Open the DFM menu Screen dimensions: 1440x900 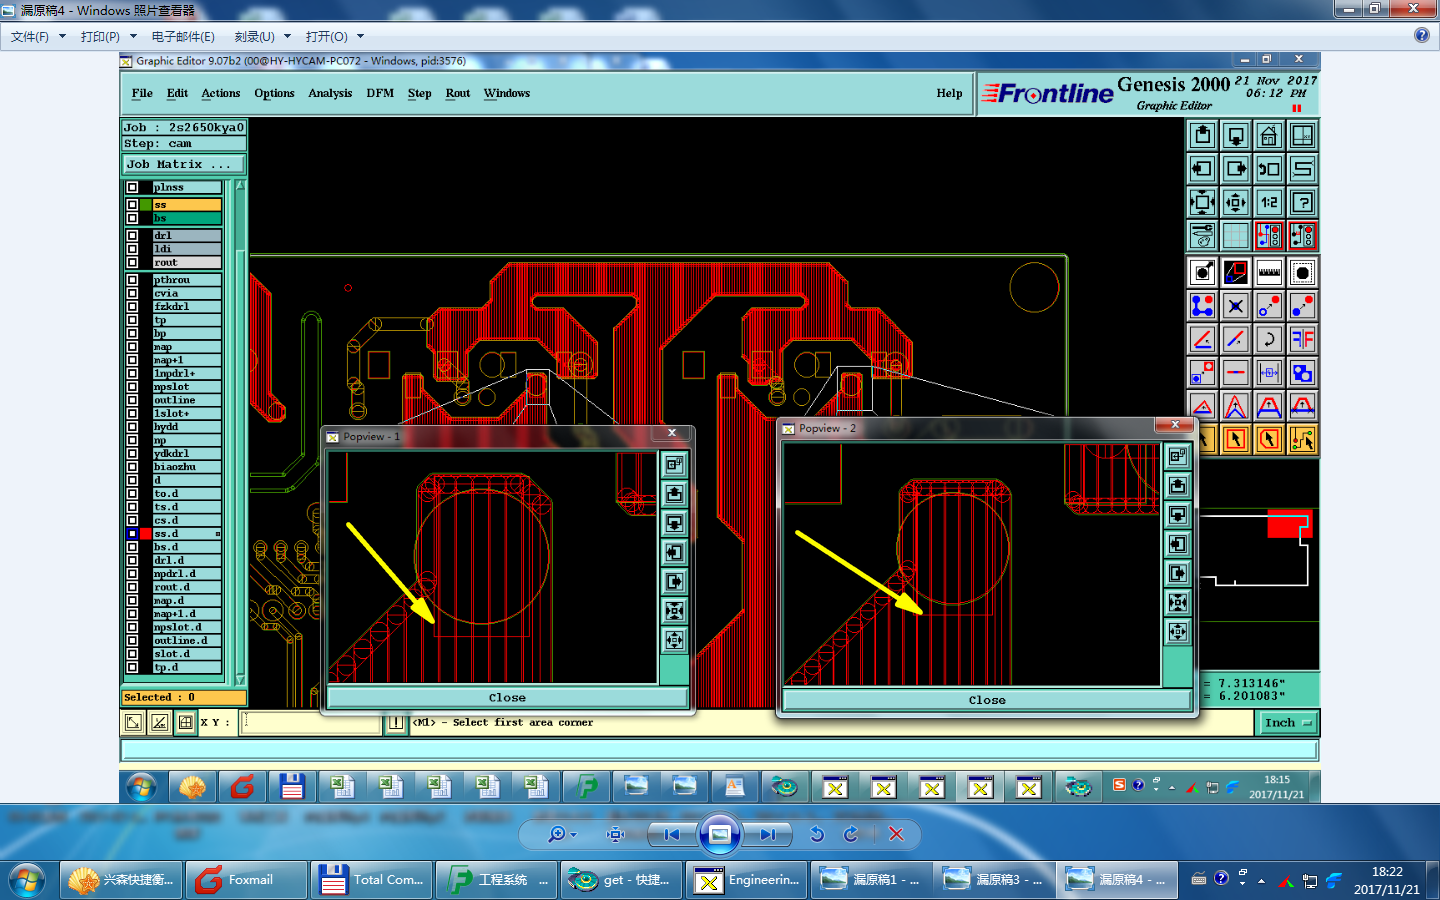pyautogui.click(x=380, y=93)
